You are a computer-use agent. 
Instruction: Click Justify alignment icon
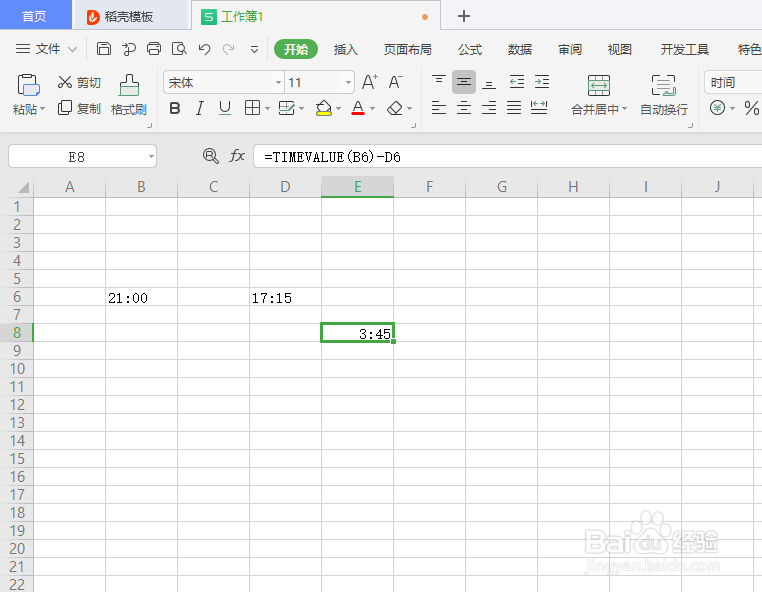[514, 107]
